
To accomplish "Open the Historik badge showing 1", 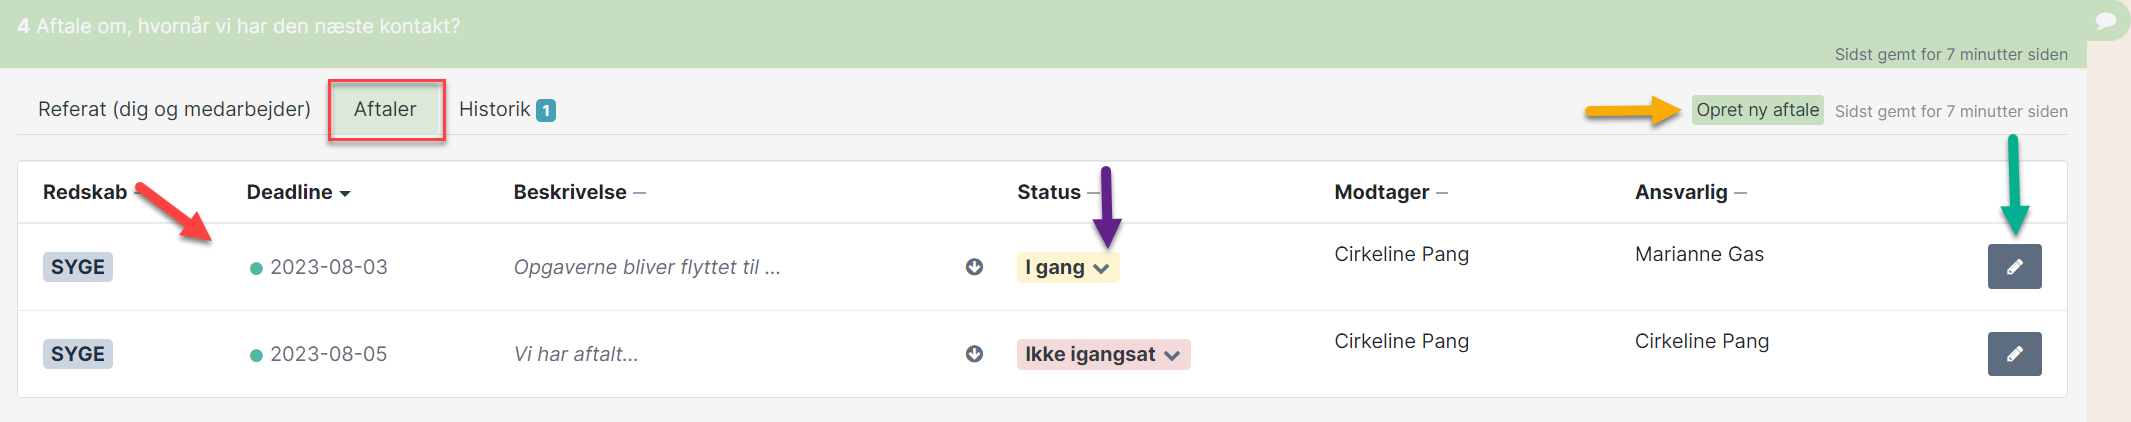I will point(546,110).
